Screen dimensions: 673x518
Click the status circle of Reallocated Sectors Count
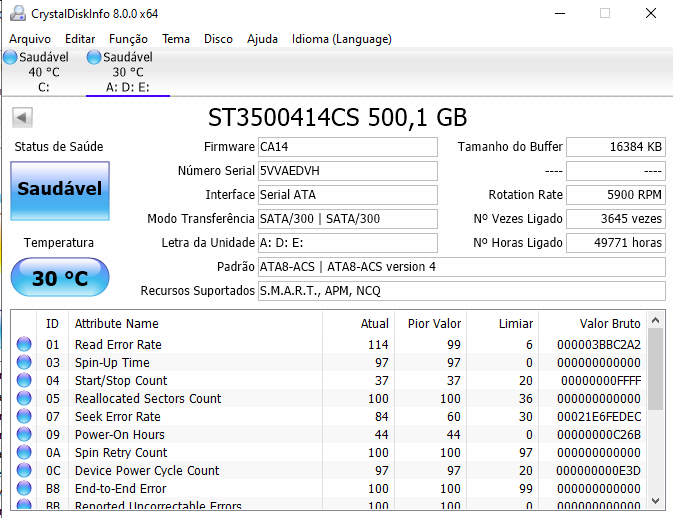pos(24,398)
